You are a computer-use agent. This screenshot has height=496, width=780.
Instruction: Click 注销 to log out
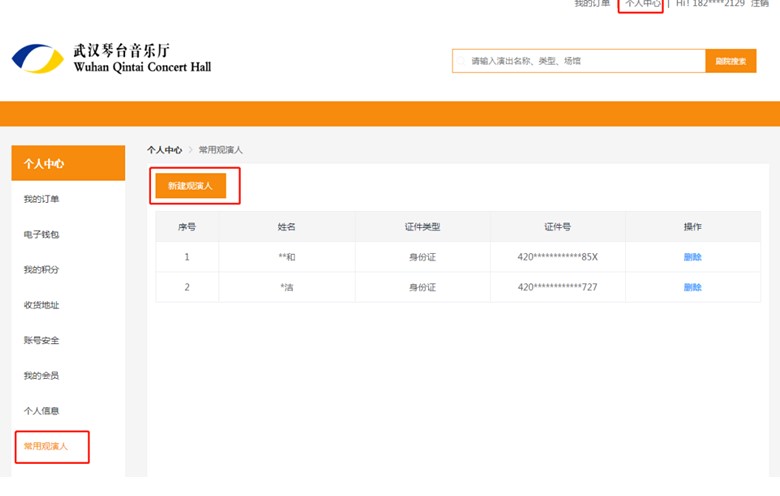pos(760,3)
